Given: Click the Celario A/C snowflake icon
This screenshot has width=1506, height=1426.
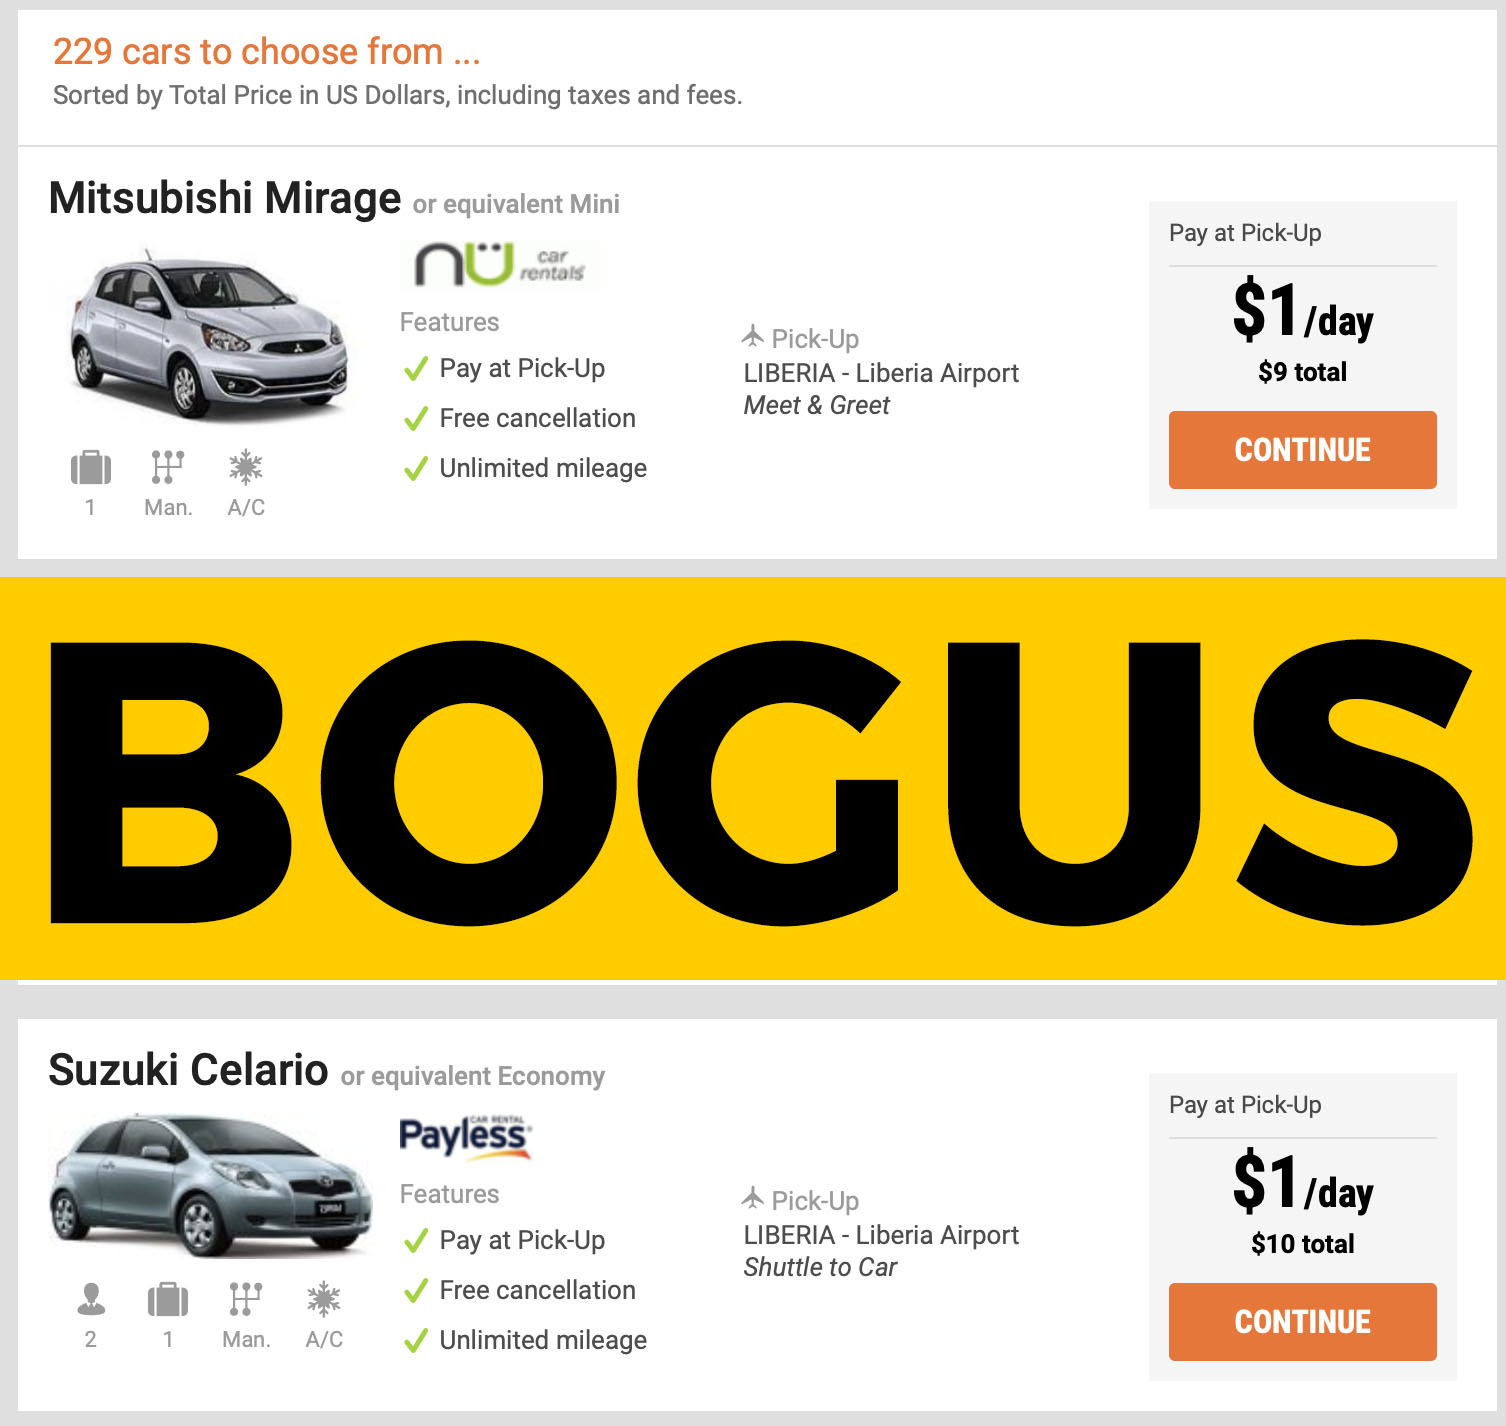Looking at the screenshot, I should (x=324, y=1299).
